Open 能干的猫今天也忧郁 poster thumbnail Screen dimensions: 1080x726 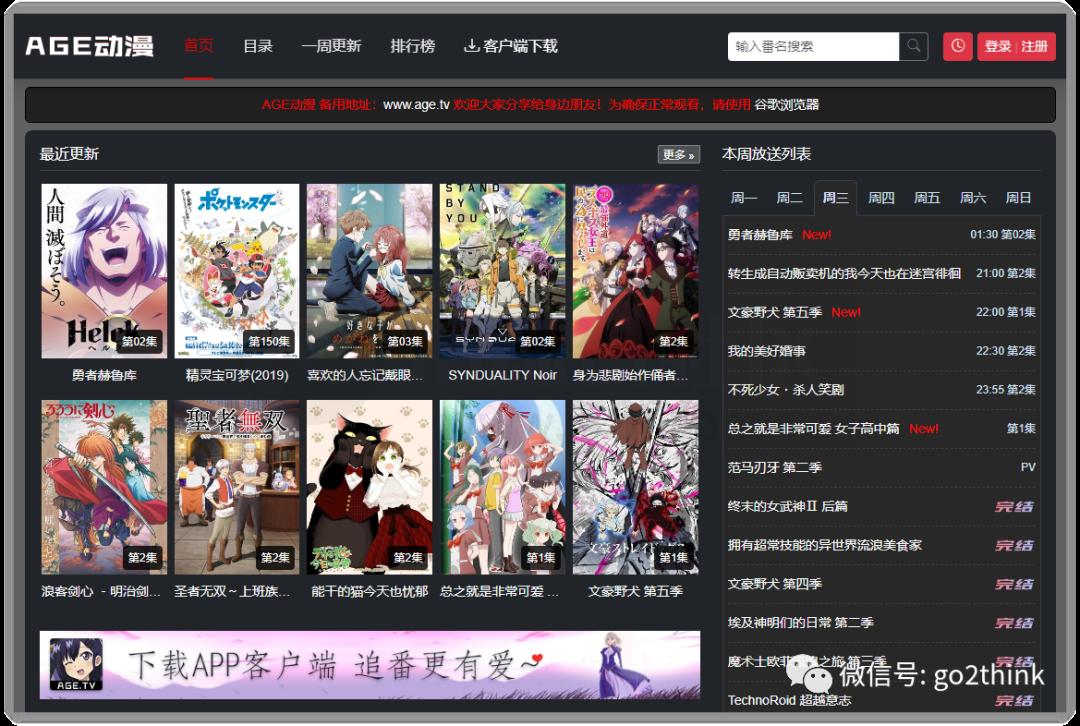370,487
